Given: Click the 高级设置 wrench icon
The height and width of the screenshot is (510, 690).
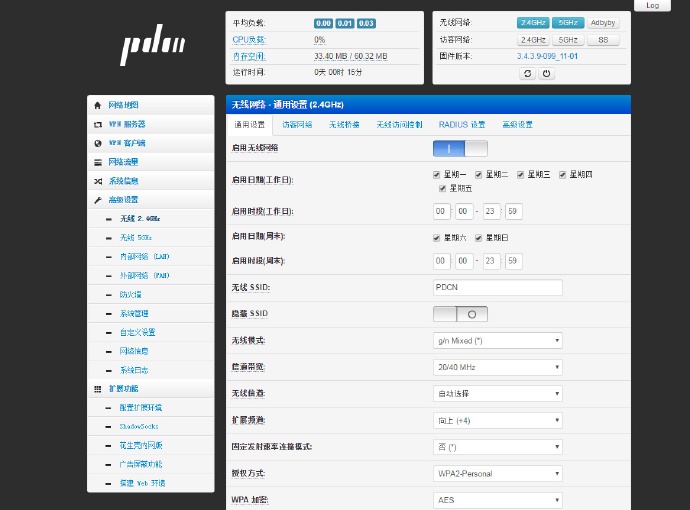Looking at the screenshot, I should coord(98,200).
